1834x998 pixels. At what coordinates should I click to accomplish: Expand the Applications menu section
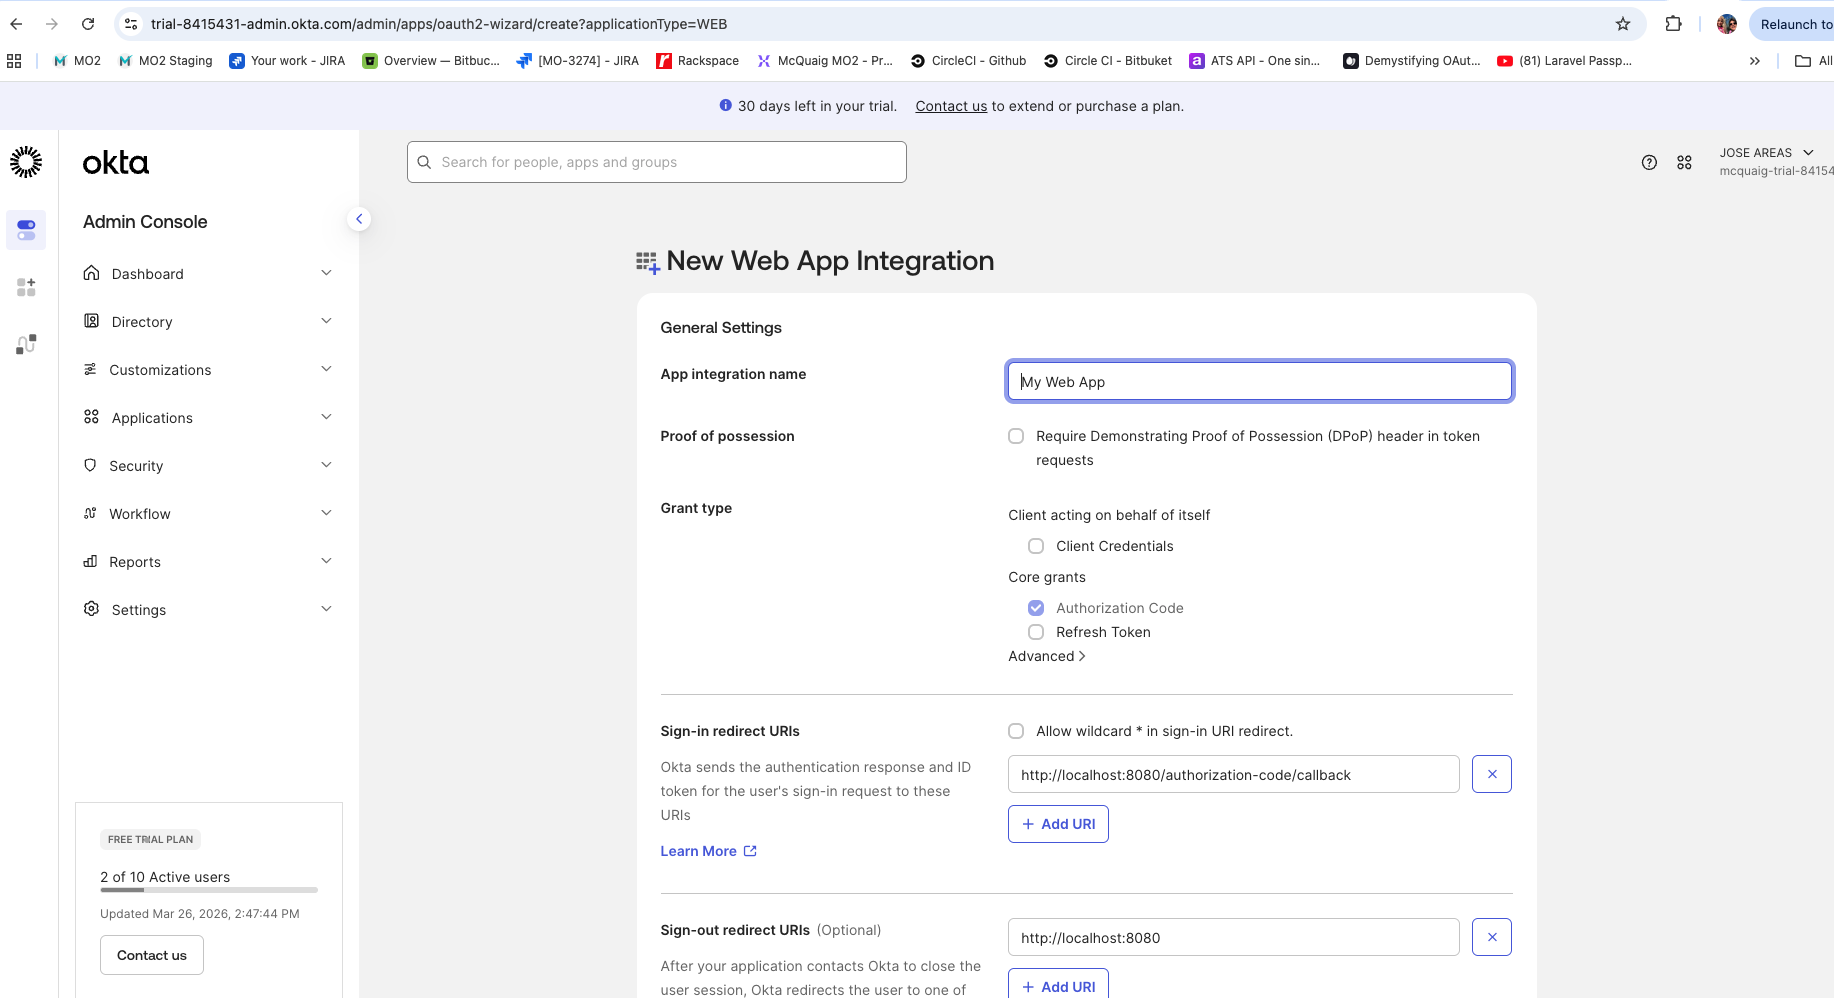pos(151,417)
